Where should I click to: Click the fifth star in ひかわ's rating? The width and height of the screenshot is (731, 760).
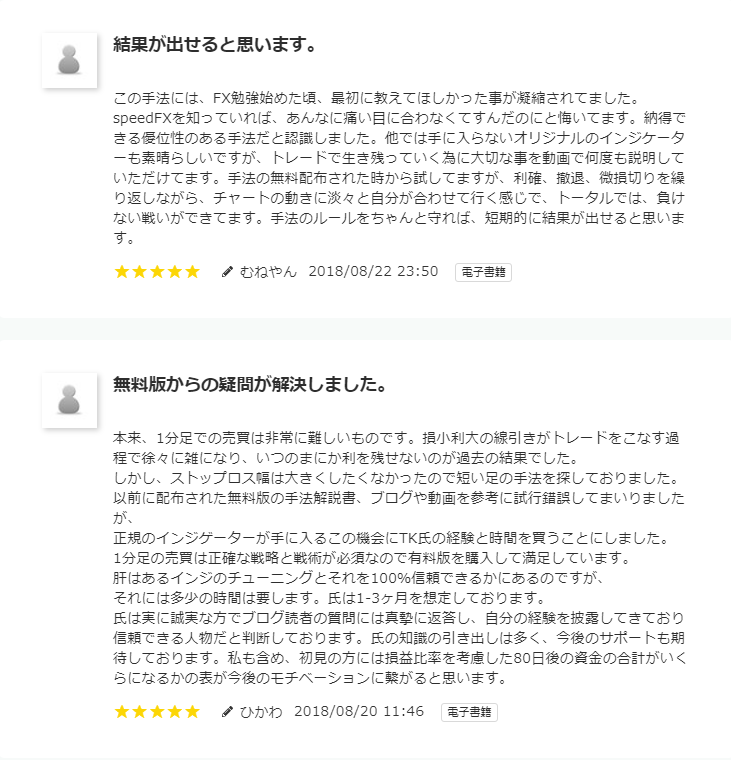(192, 712)
